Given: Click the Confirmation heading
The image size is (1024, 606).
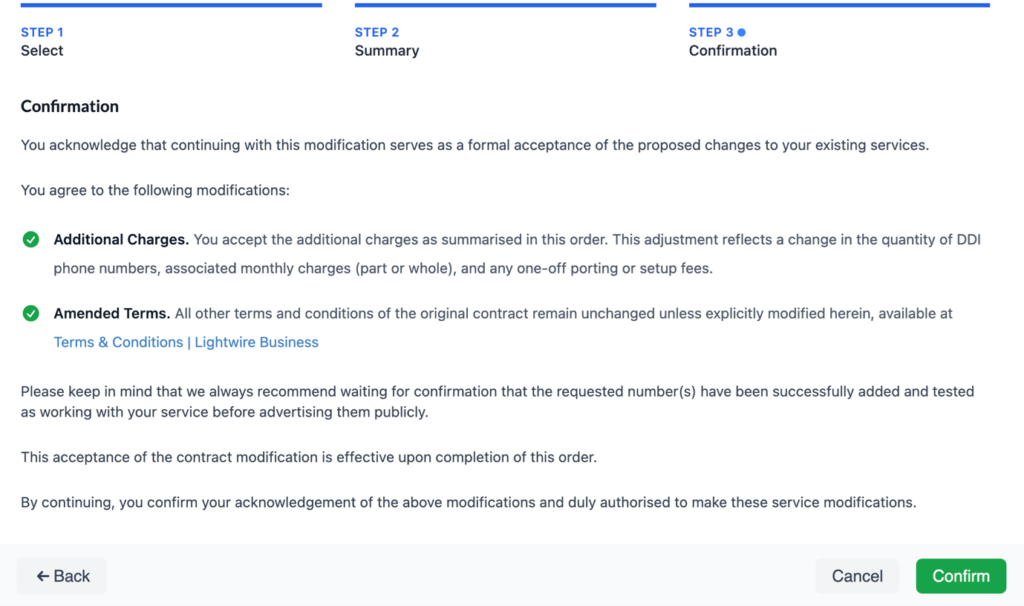Looking at the screenshot, I should (x=69, y=106).
